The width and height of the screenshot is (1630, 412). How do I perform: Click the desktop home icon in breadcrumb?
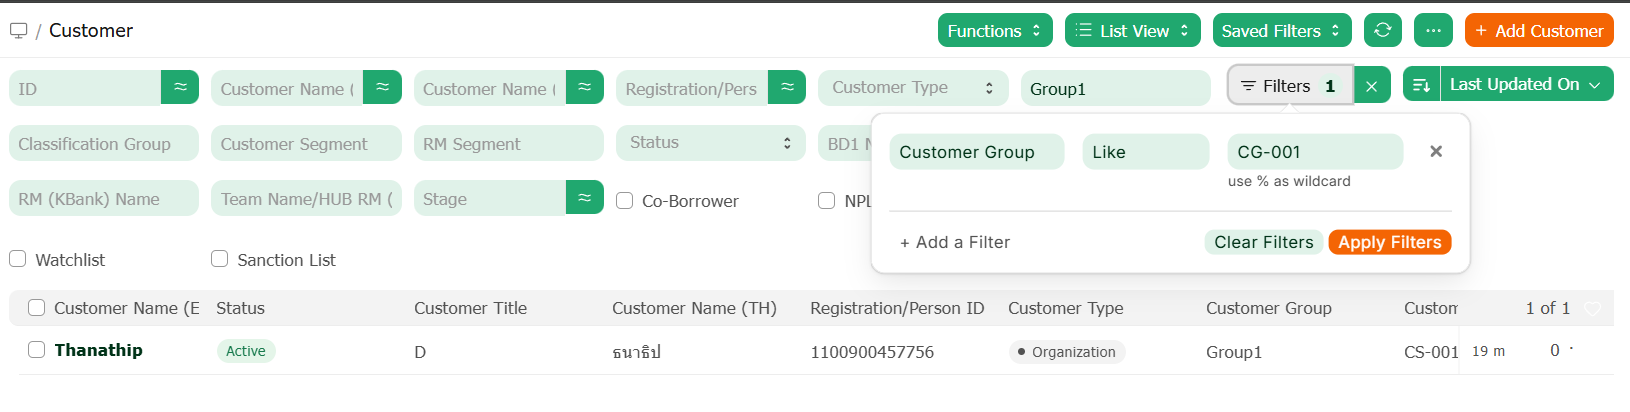tap(18, 31)
